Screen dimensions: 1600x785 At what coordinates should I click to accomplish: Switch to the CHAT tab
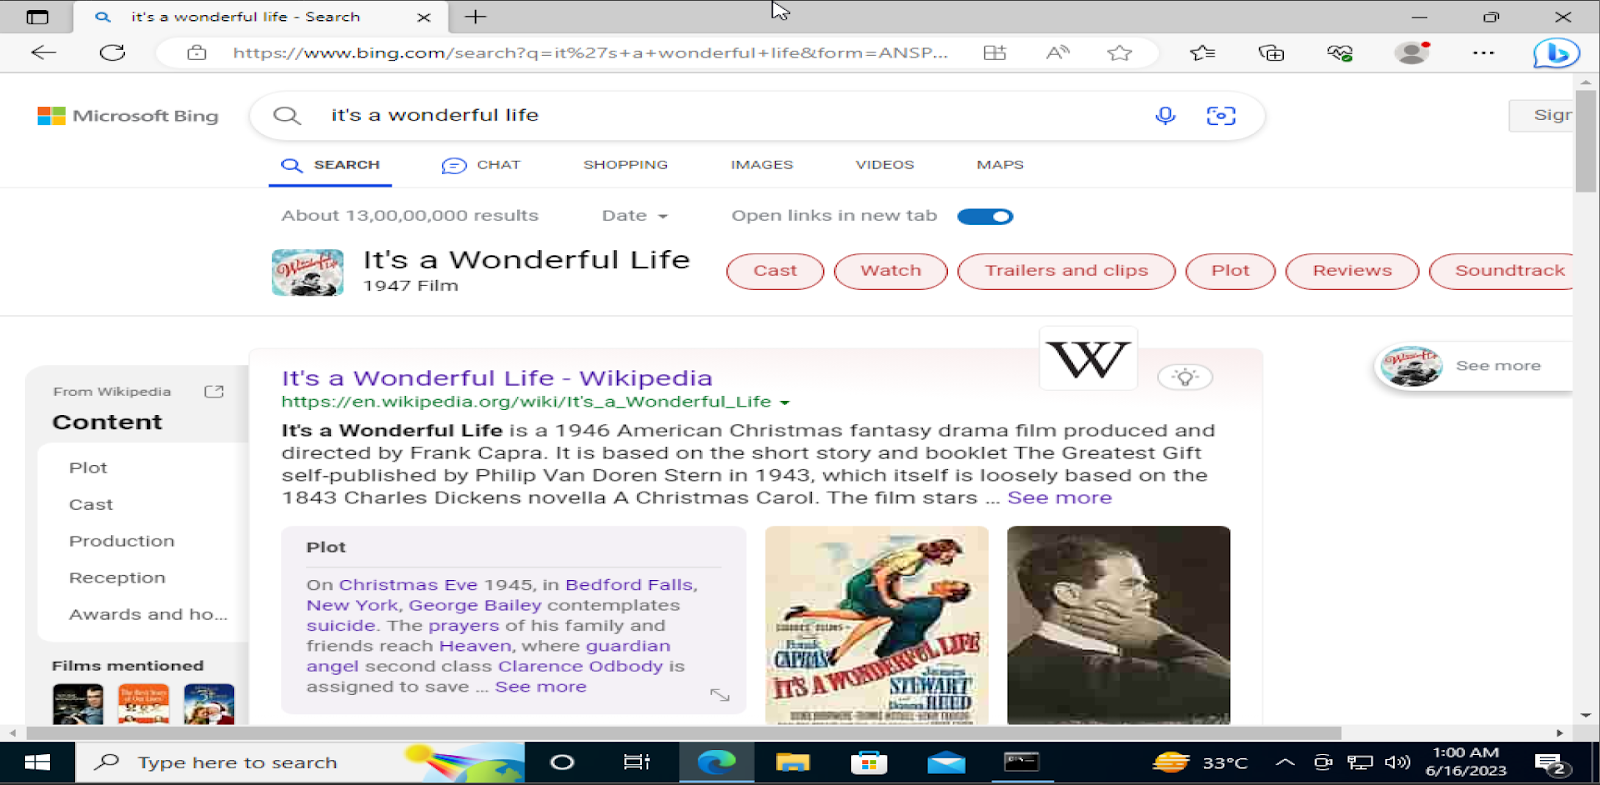(x=481, y=165)
